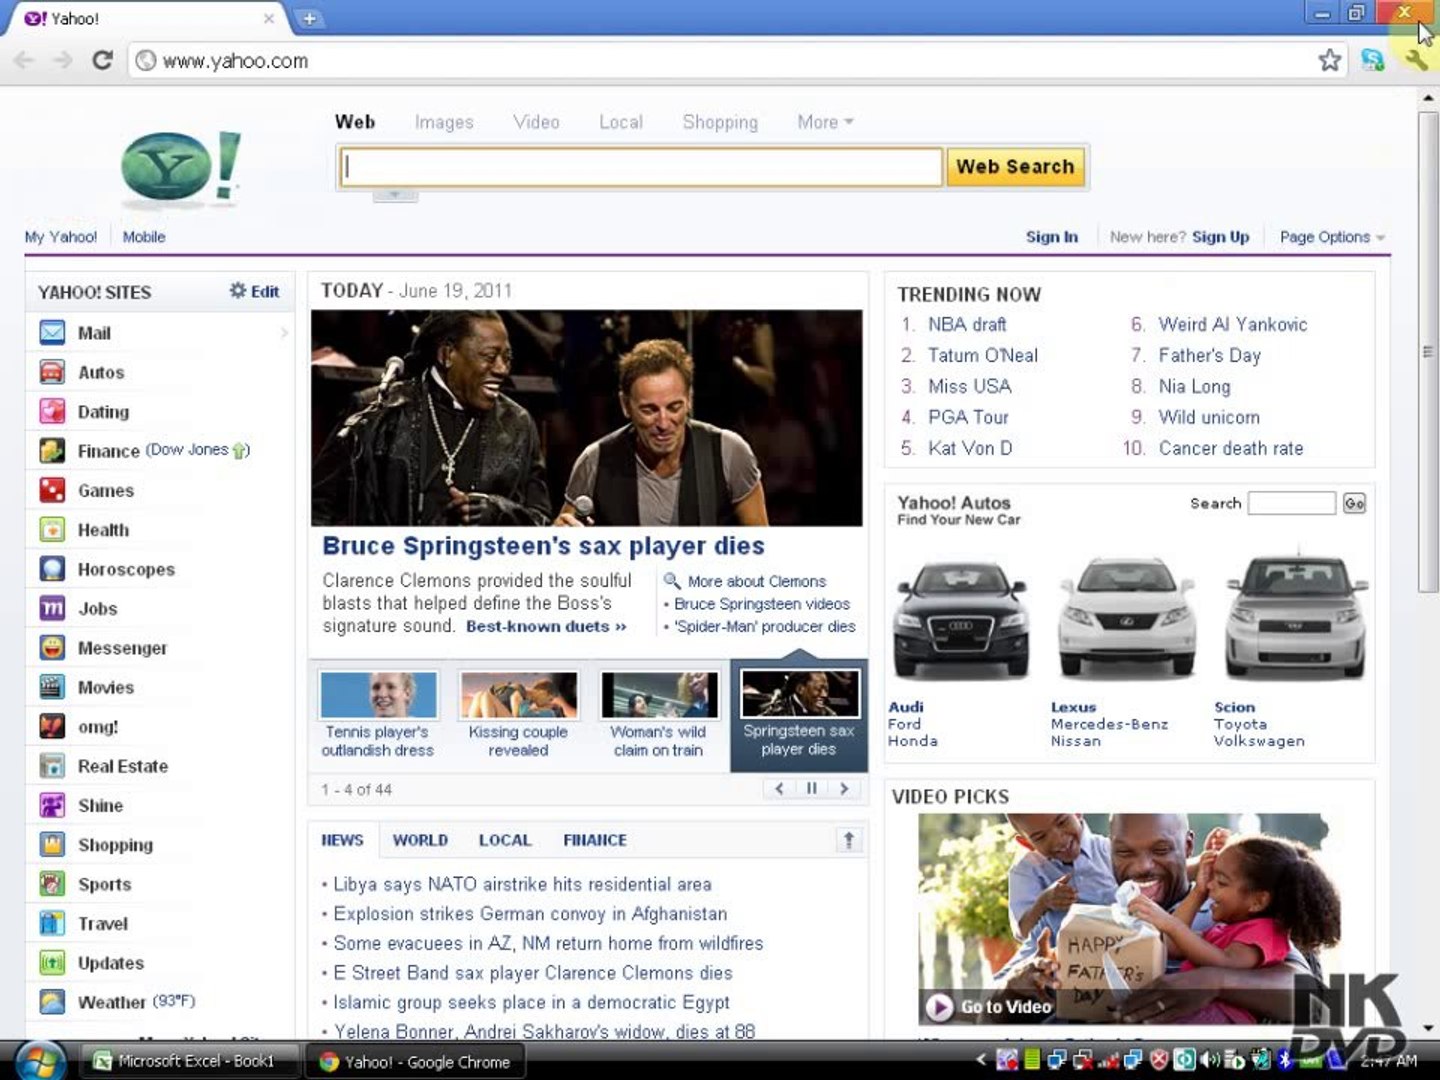Expand search suggestions arrow below search box

coord(395,195)
